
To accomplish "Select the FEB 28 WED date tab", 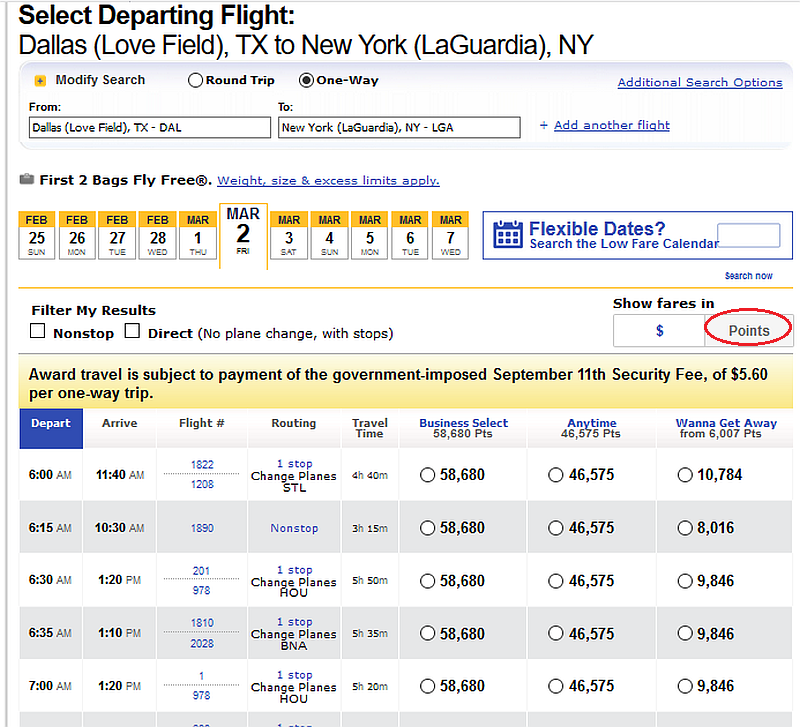I will pos(158,235).
